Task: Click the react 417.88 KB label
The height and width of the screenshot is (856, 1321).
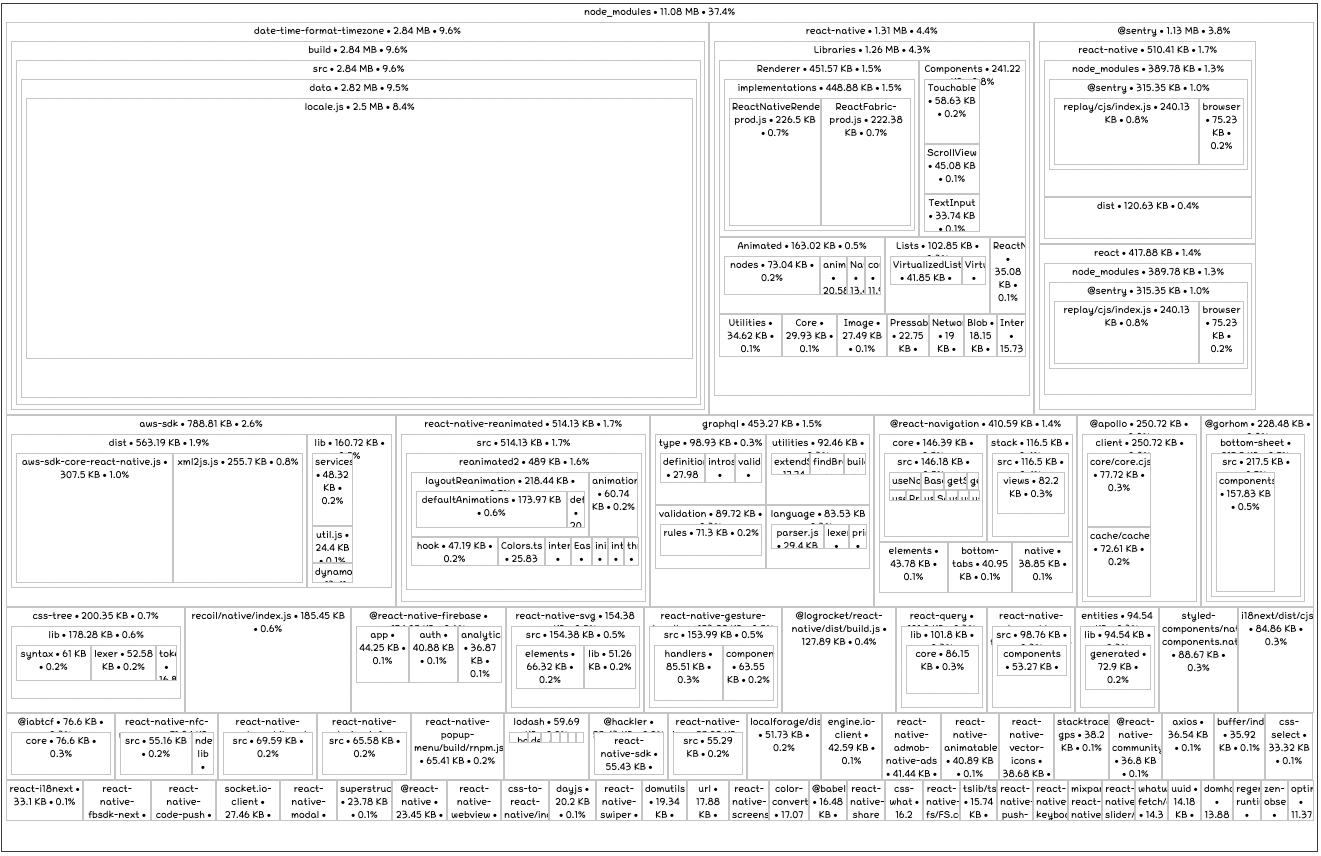Action: point(1147,253)
